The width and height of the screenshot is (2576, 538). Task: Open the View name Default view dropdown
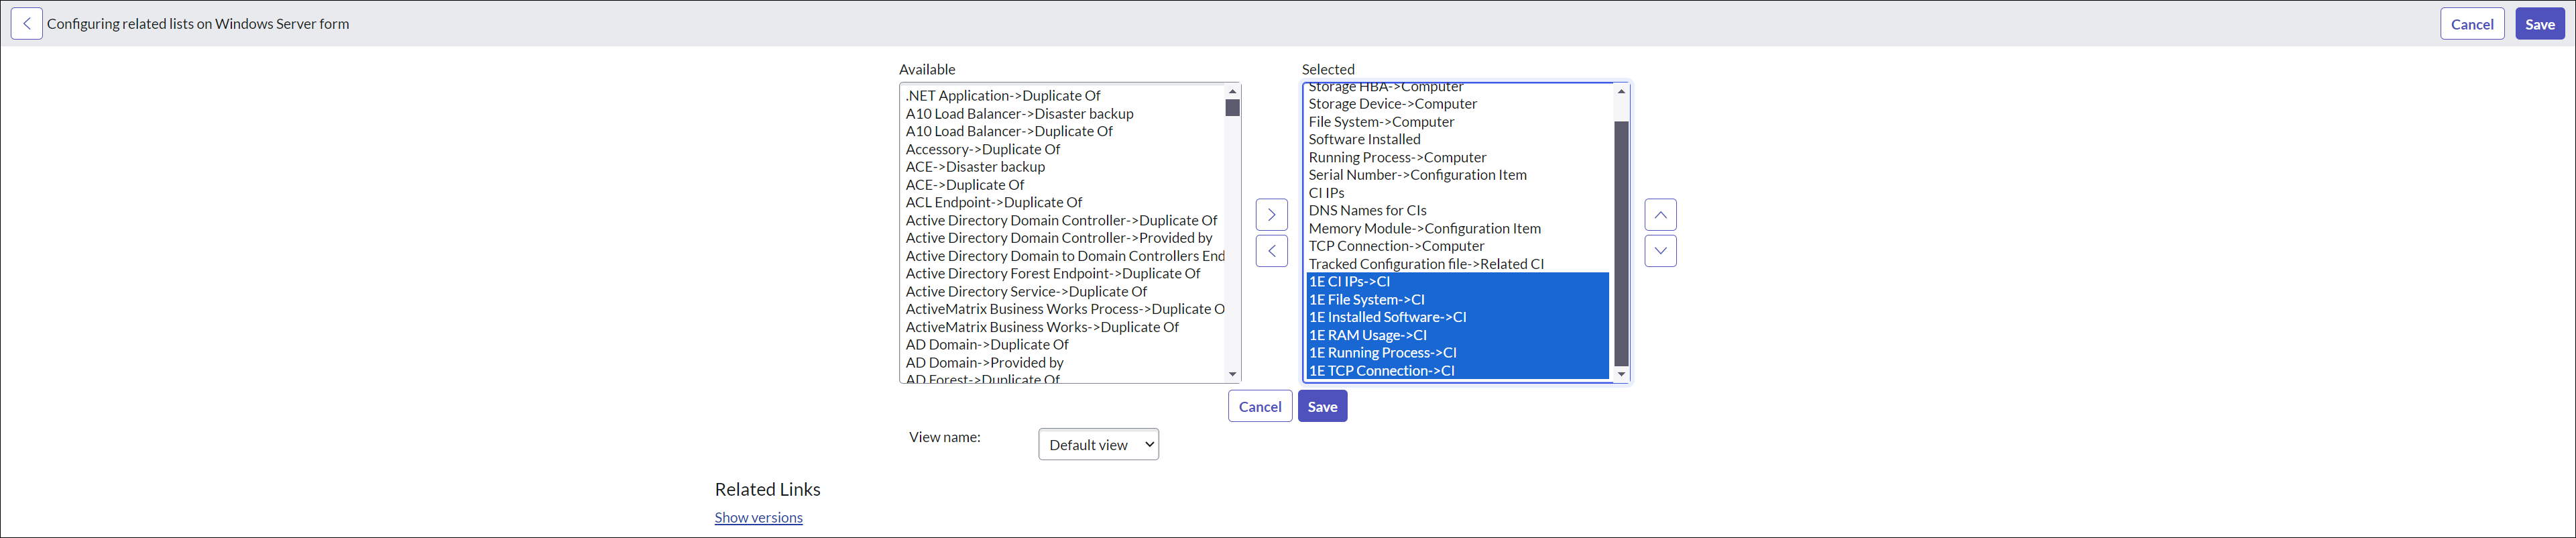1098,445
